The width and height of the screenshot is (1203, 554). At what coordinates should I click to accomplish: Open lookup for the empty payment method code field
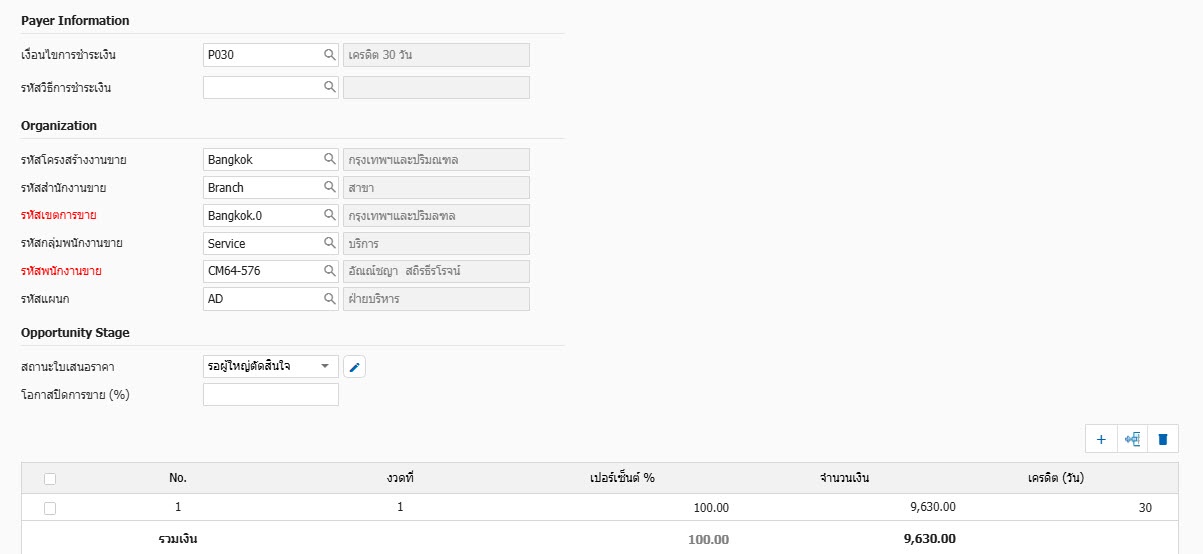[x=329, y=88]
